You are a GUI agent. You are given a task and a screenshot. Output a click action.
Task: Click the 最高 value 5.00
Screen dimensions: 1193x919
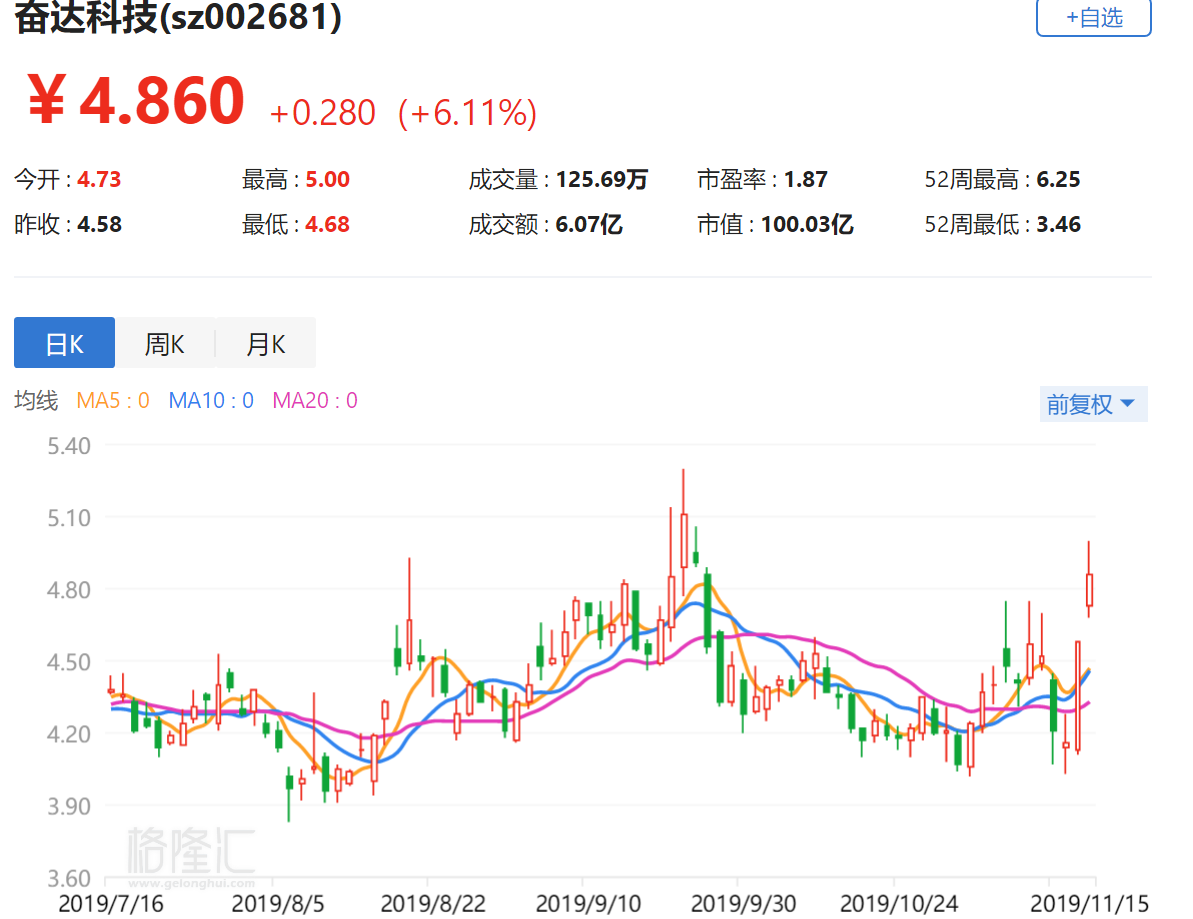[327, 180]
